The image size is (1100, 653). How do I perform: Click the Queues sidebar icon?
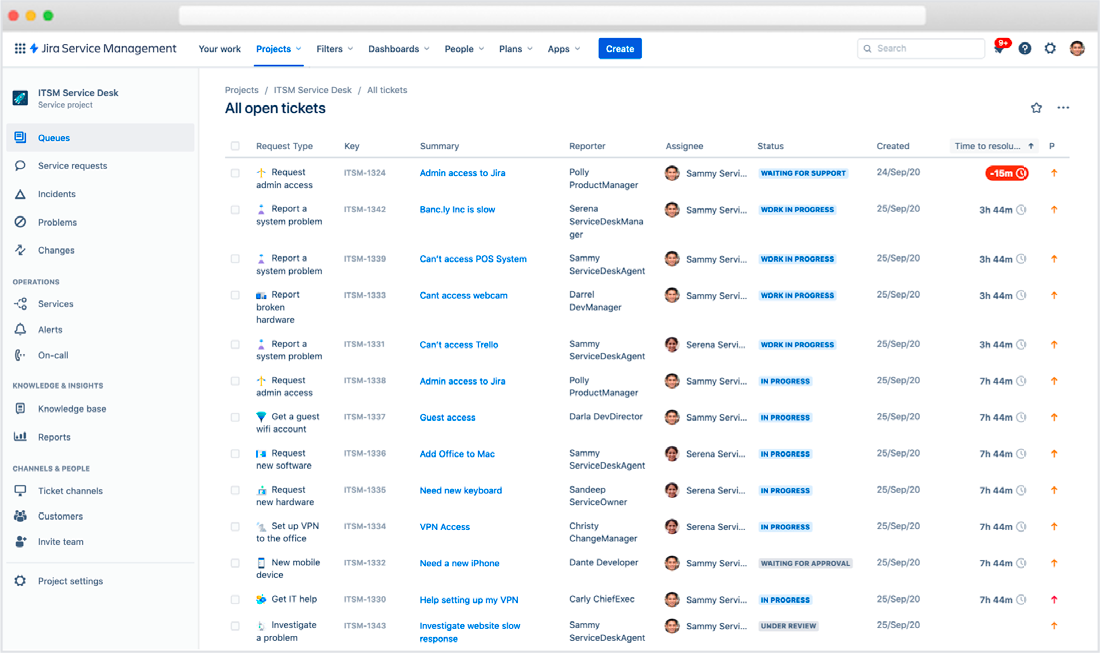tap(20, 137)
